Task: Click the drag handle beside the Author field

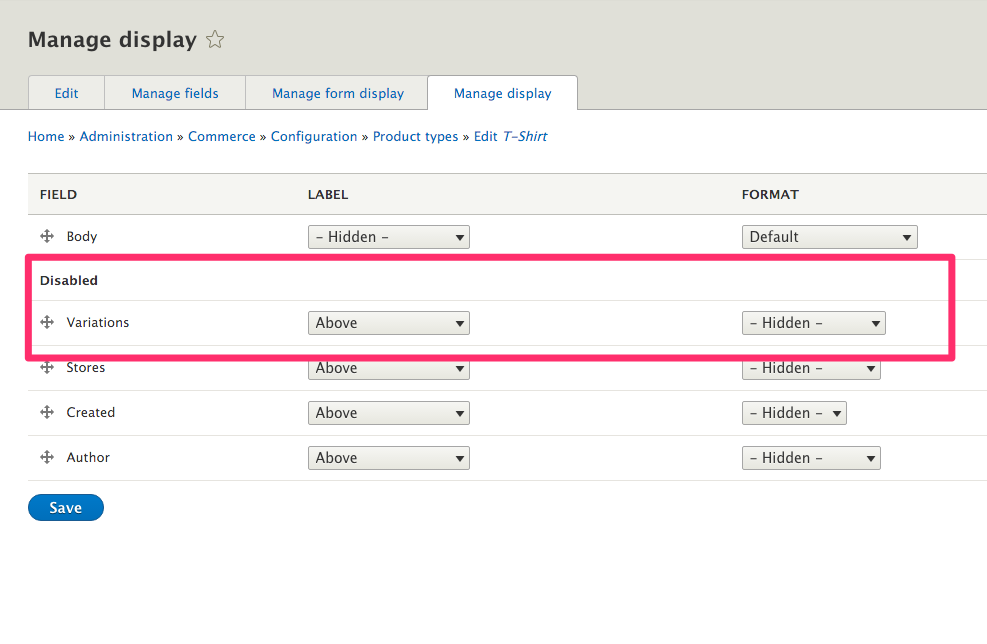Action: tap(47, 457)
